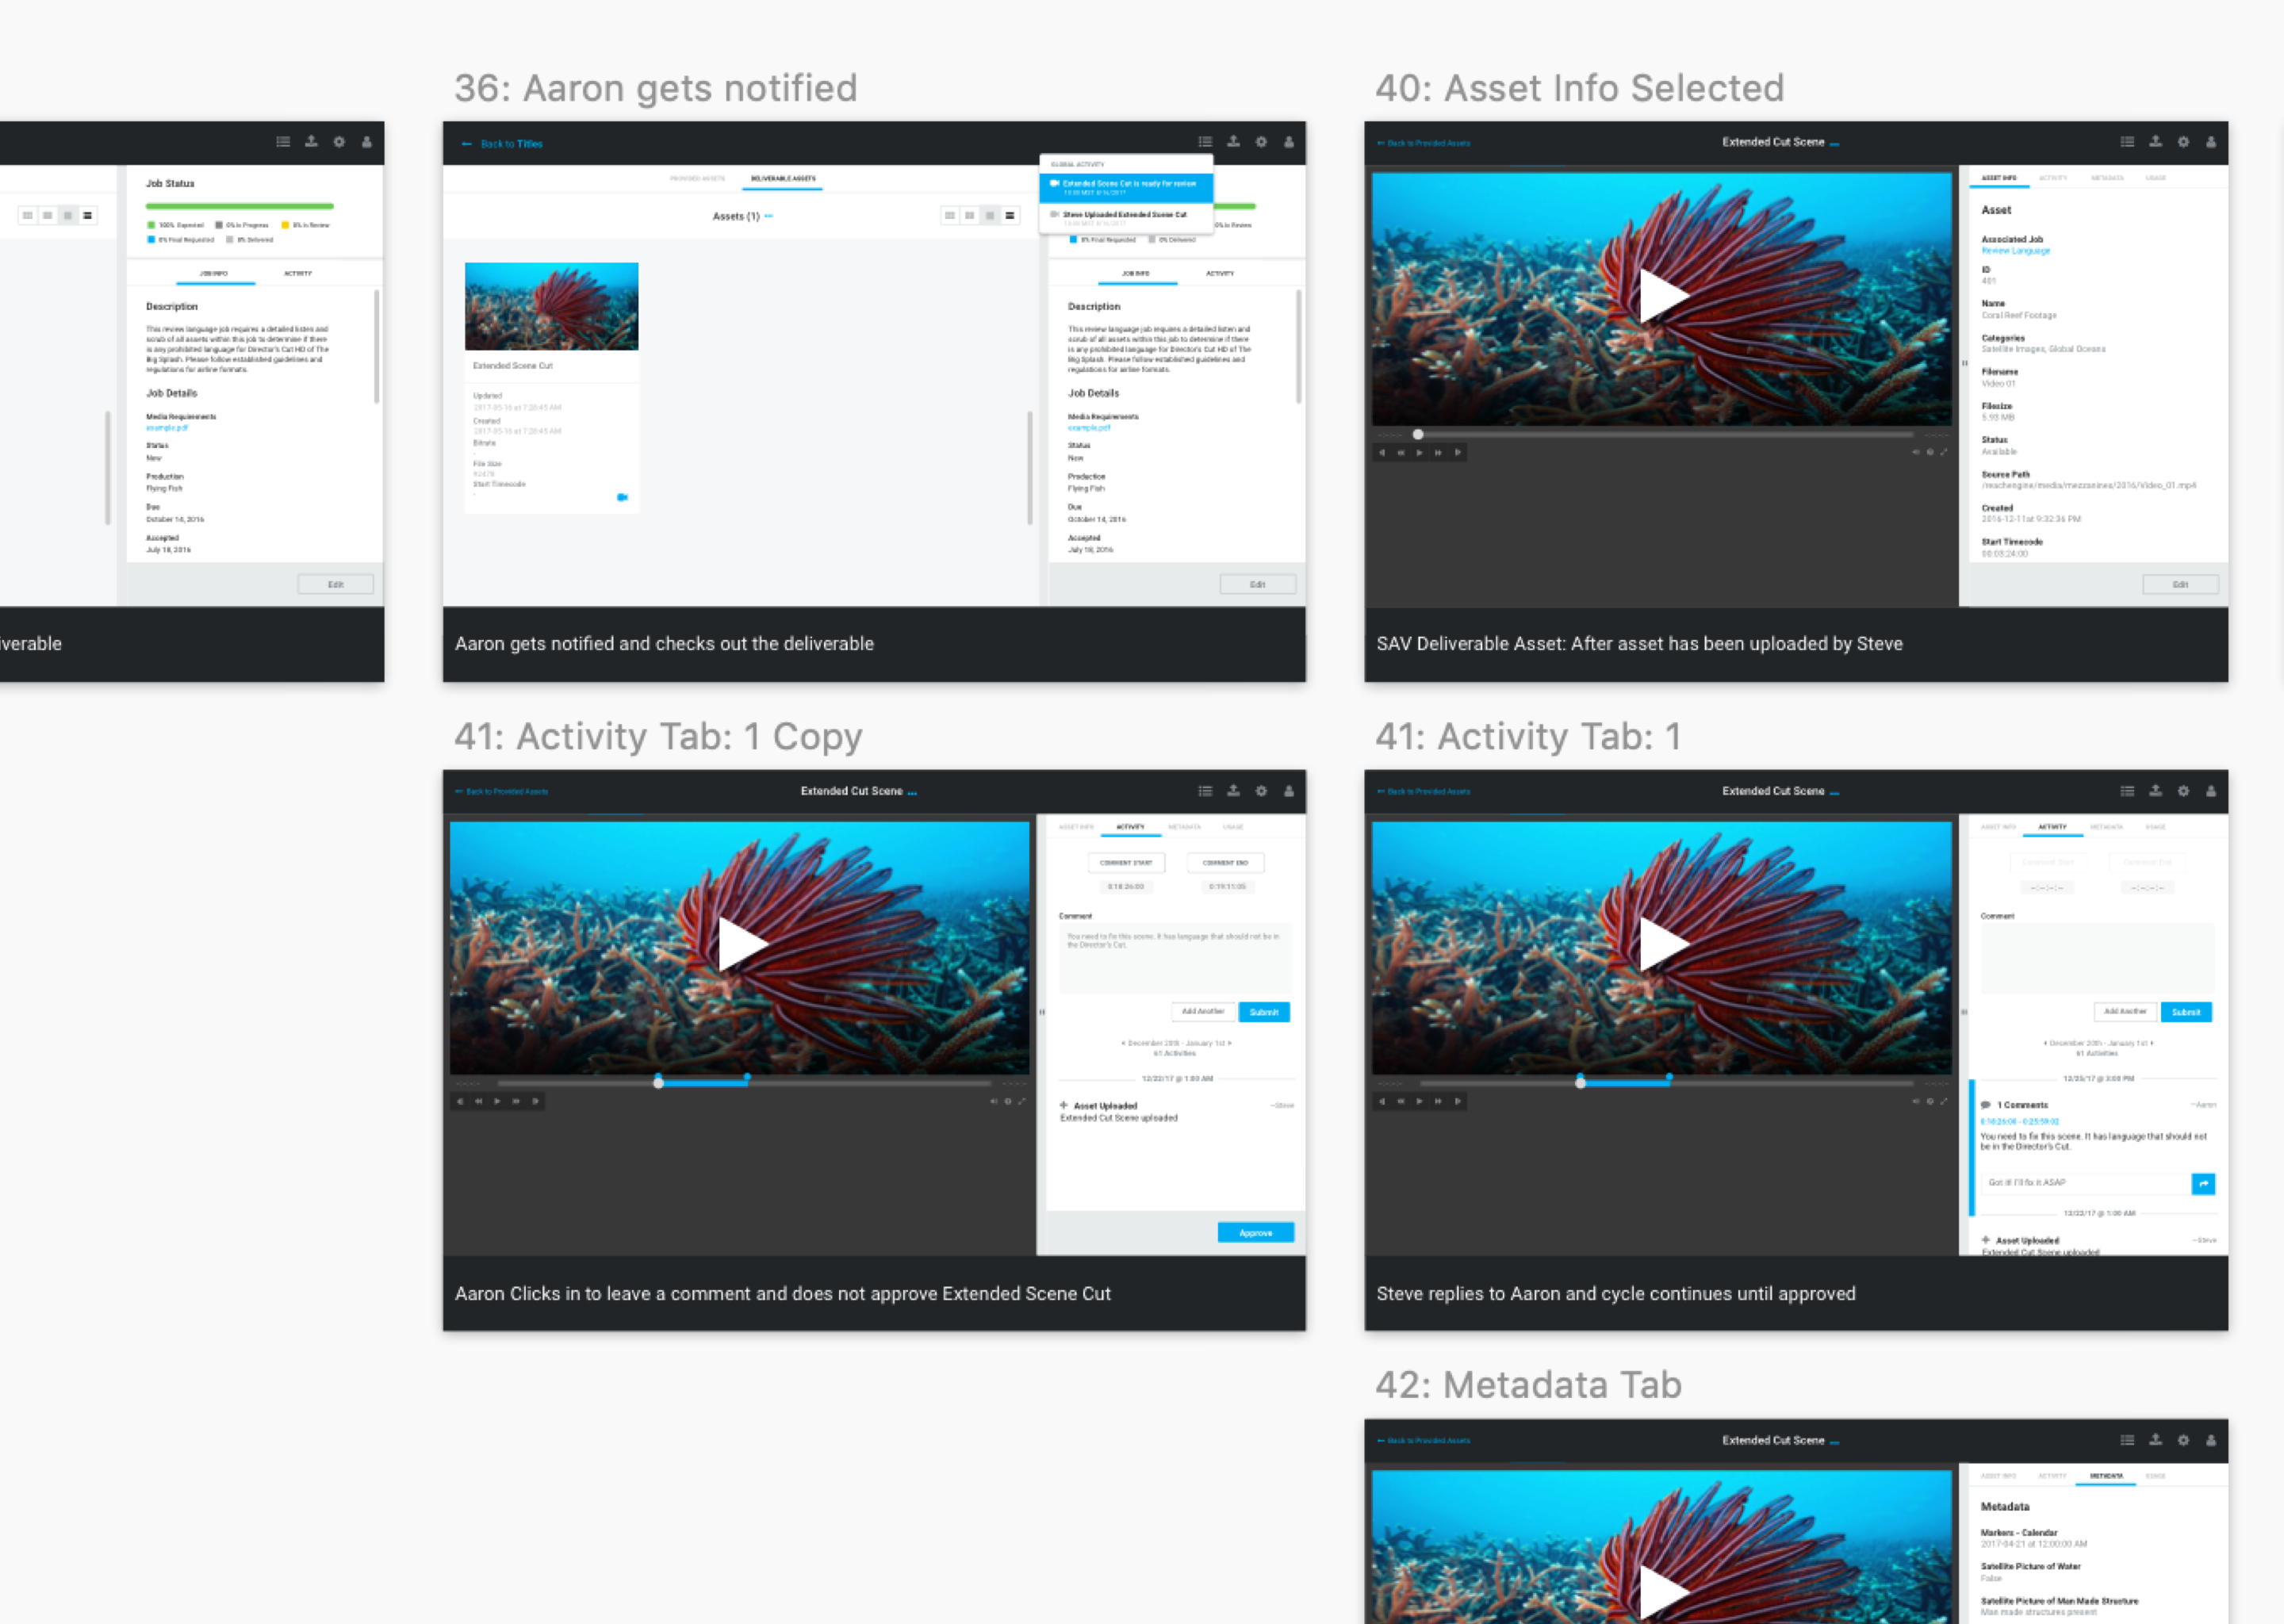Open the Review Language link under Associated Job
The width and height of the screenshot is (2284, 1624).
click(x=2015, y=251)
